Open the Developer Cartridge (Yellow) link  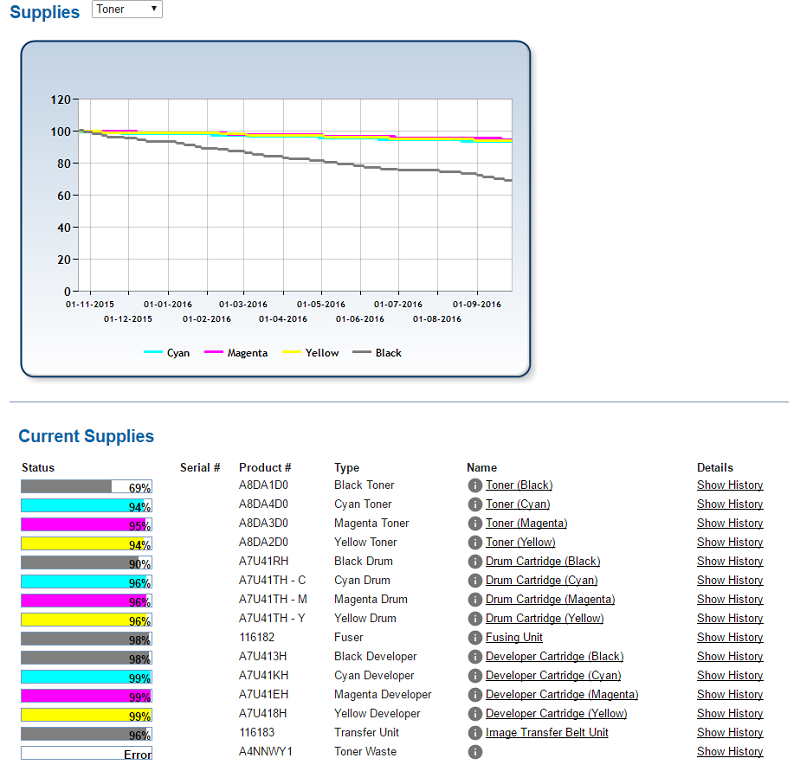click(x=556, y=713)
